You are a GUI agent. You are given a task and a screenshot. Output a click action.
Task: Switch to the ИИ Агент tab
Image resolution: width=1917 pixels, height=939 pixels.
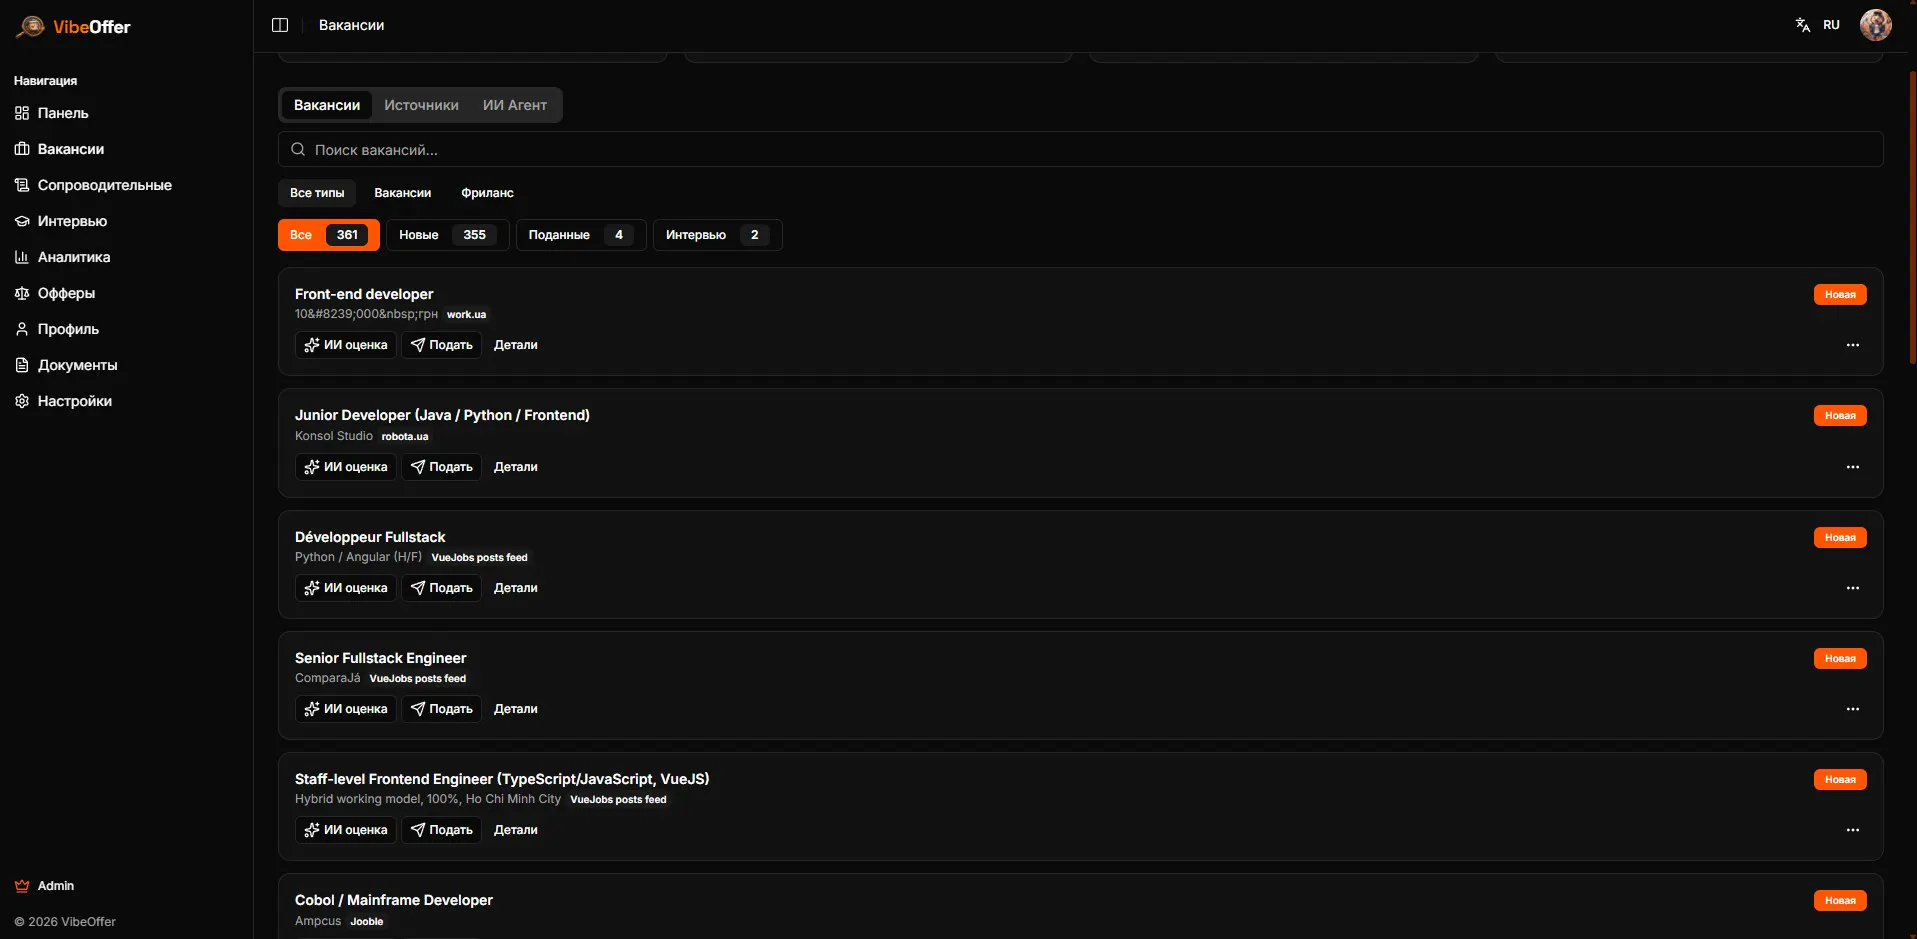pyautogui.click(x=515, y=105)
